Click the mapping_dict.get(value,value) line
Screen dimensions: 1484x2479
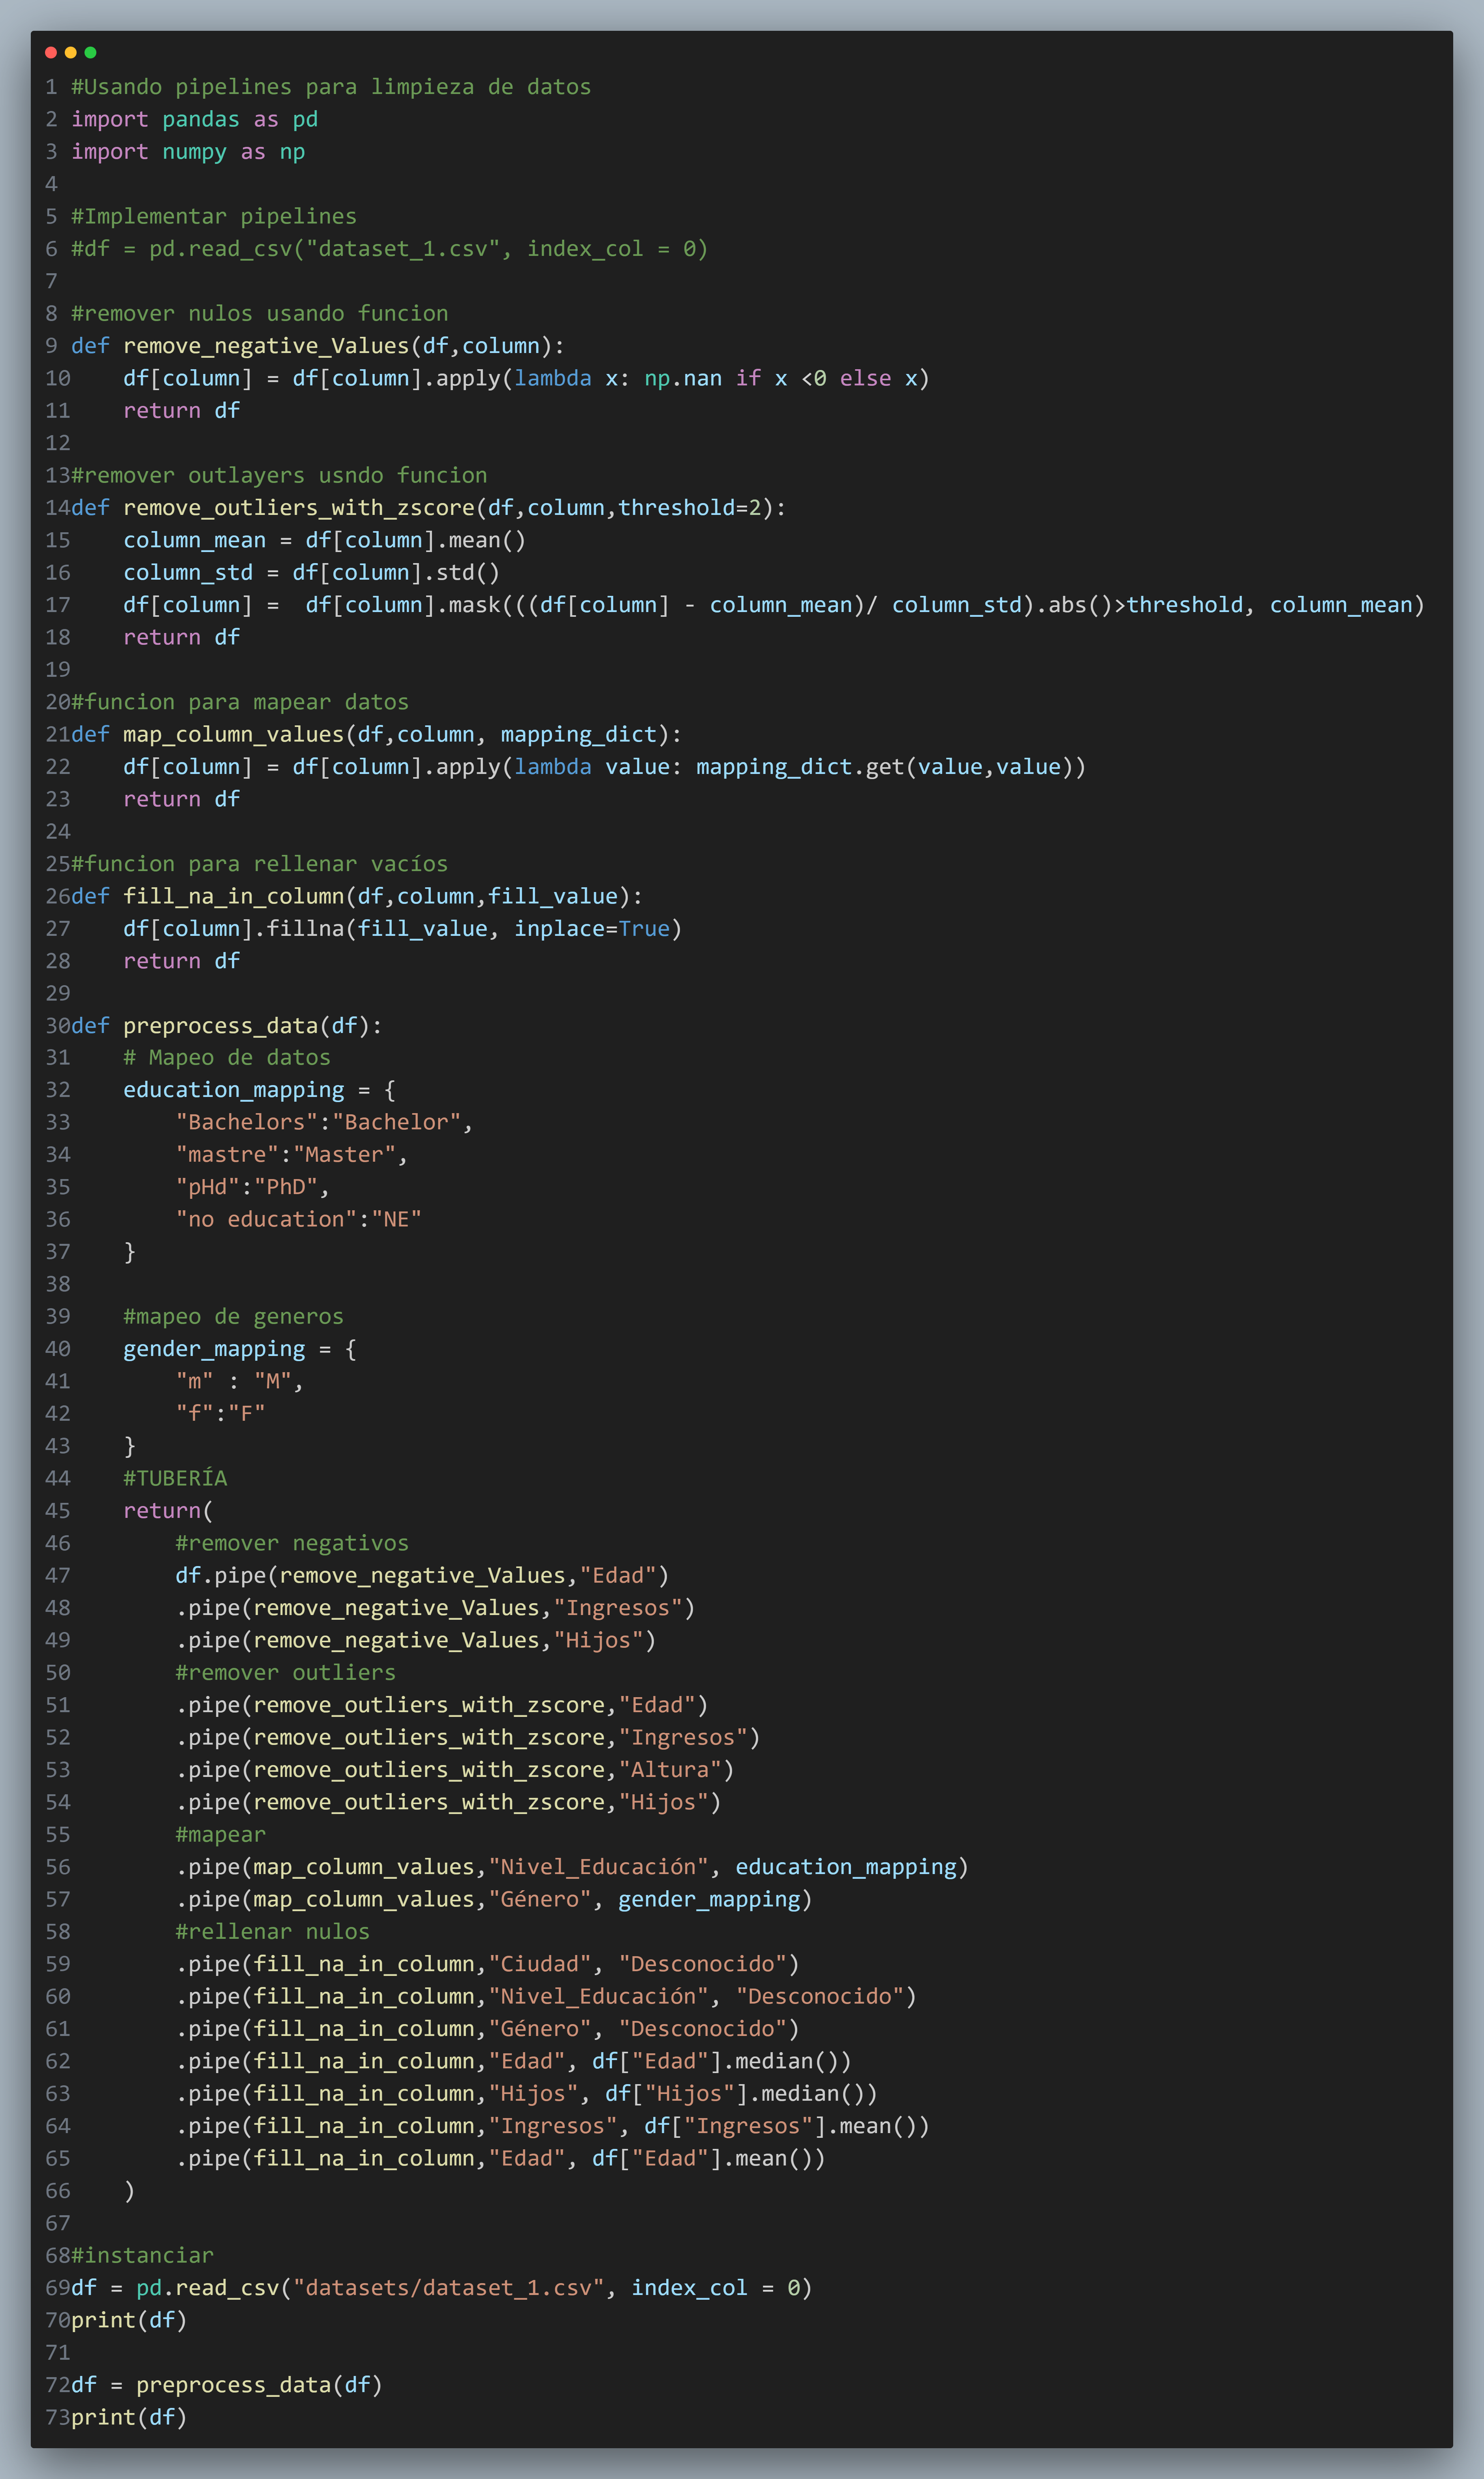click(x=604, y=767)
